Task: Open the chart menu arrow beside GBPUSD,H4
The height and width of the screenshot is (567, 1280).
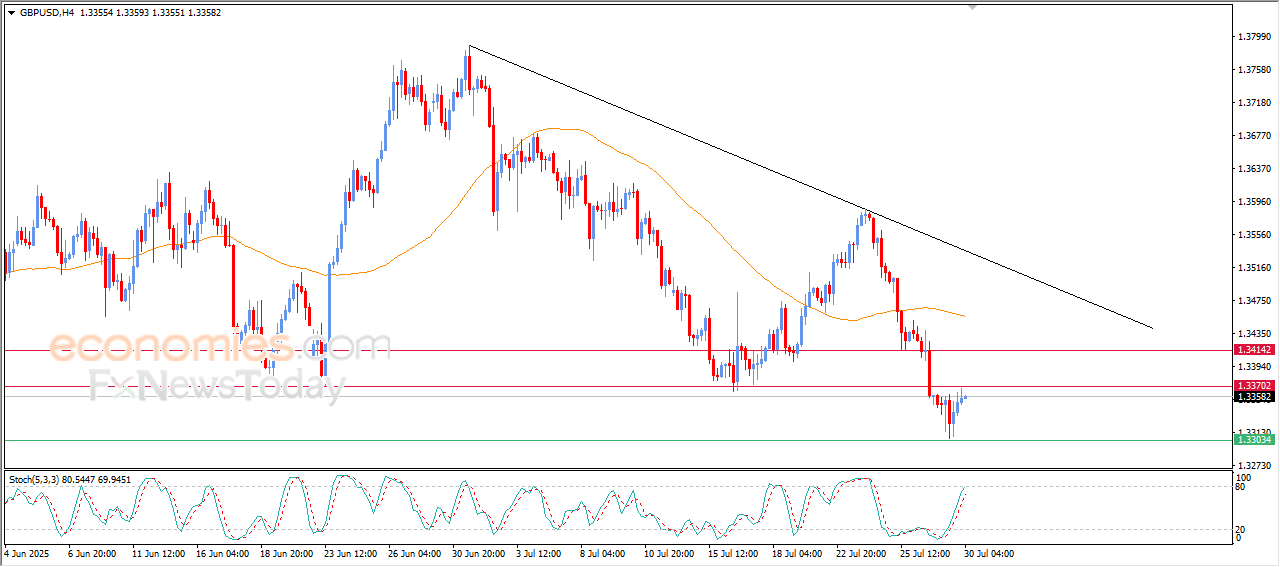Action: pos(12,13)
